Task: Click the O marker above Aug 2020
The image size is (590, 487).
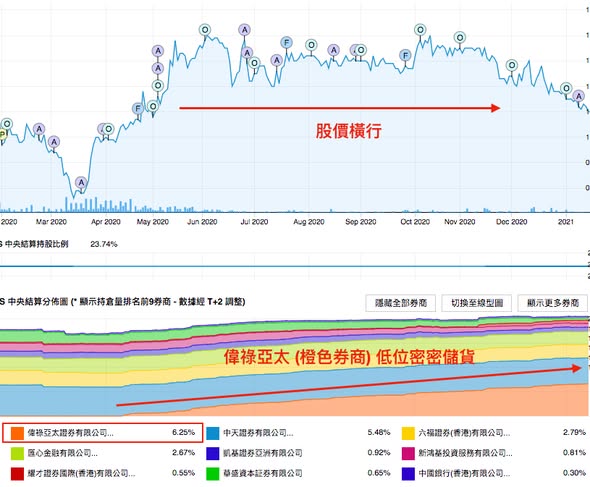Action: (x=311, y=45)
